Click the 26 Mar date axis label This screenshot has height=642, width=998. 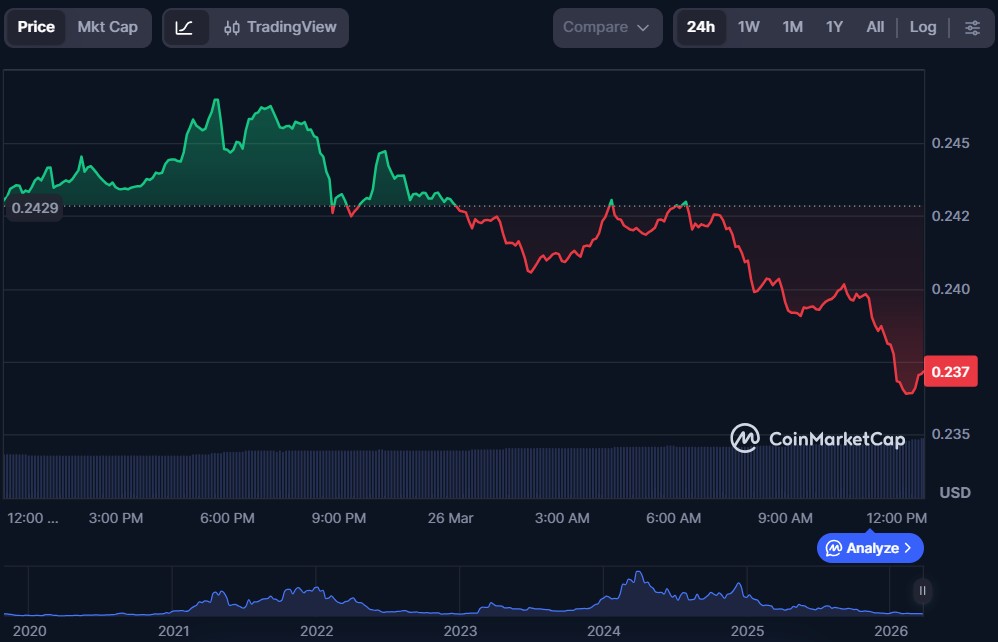click(450, 518)
